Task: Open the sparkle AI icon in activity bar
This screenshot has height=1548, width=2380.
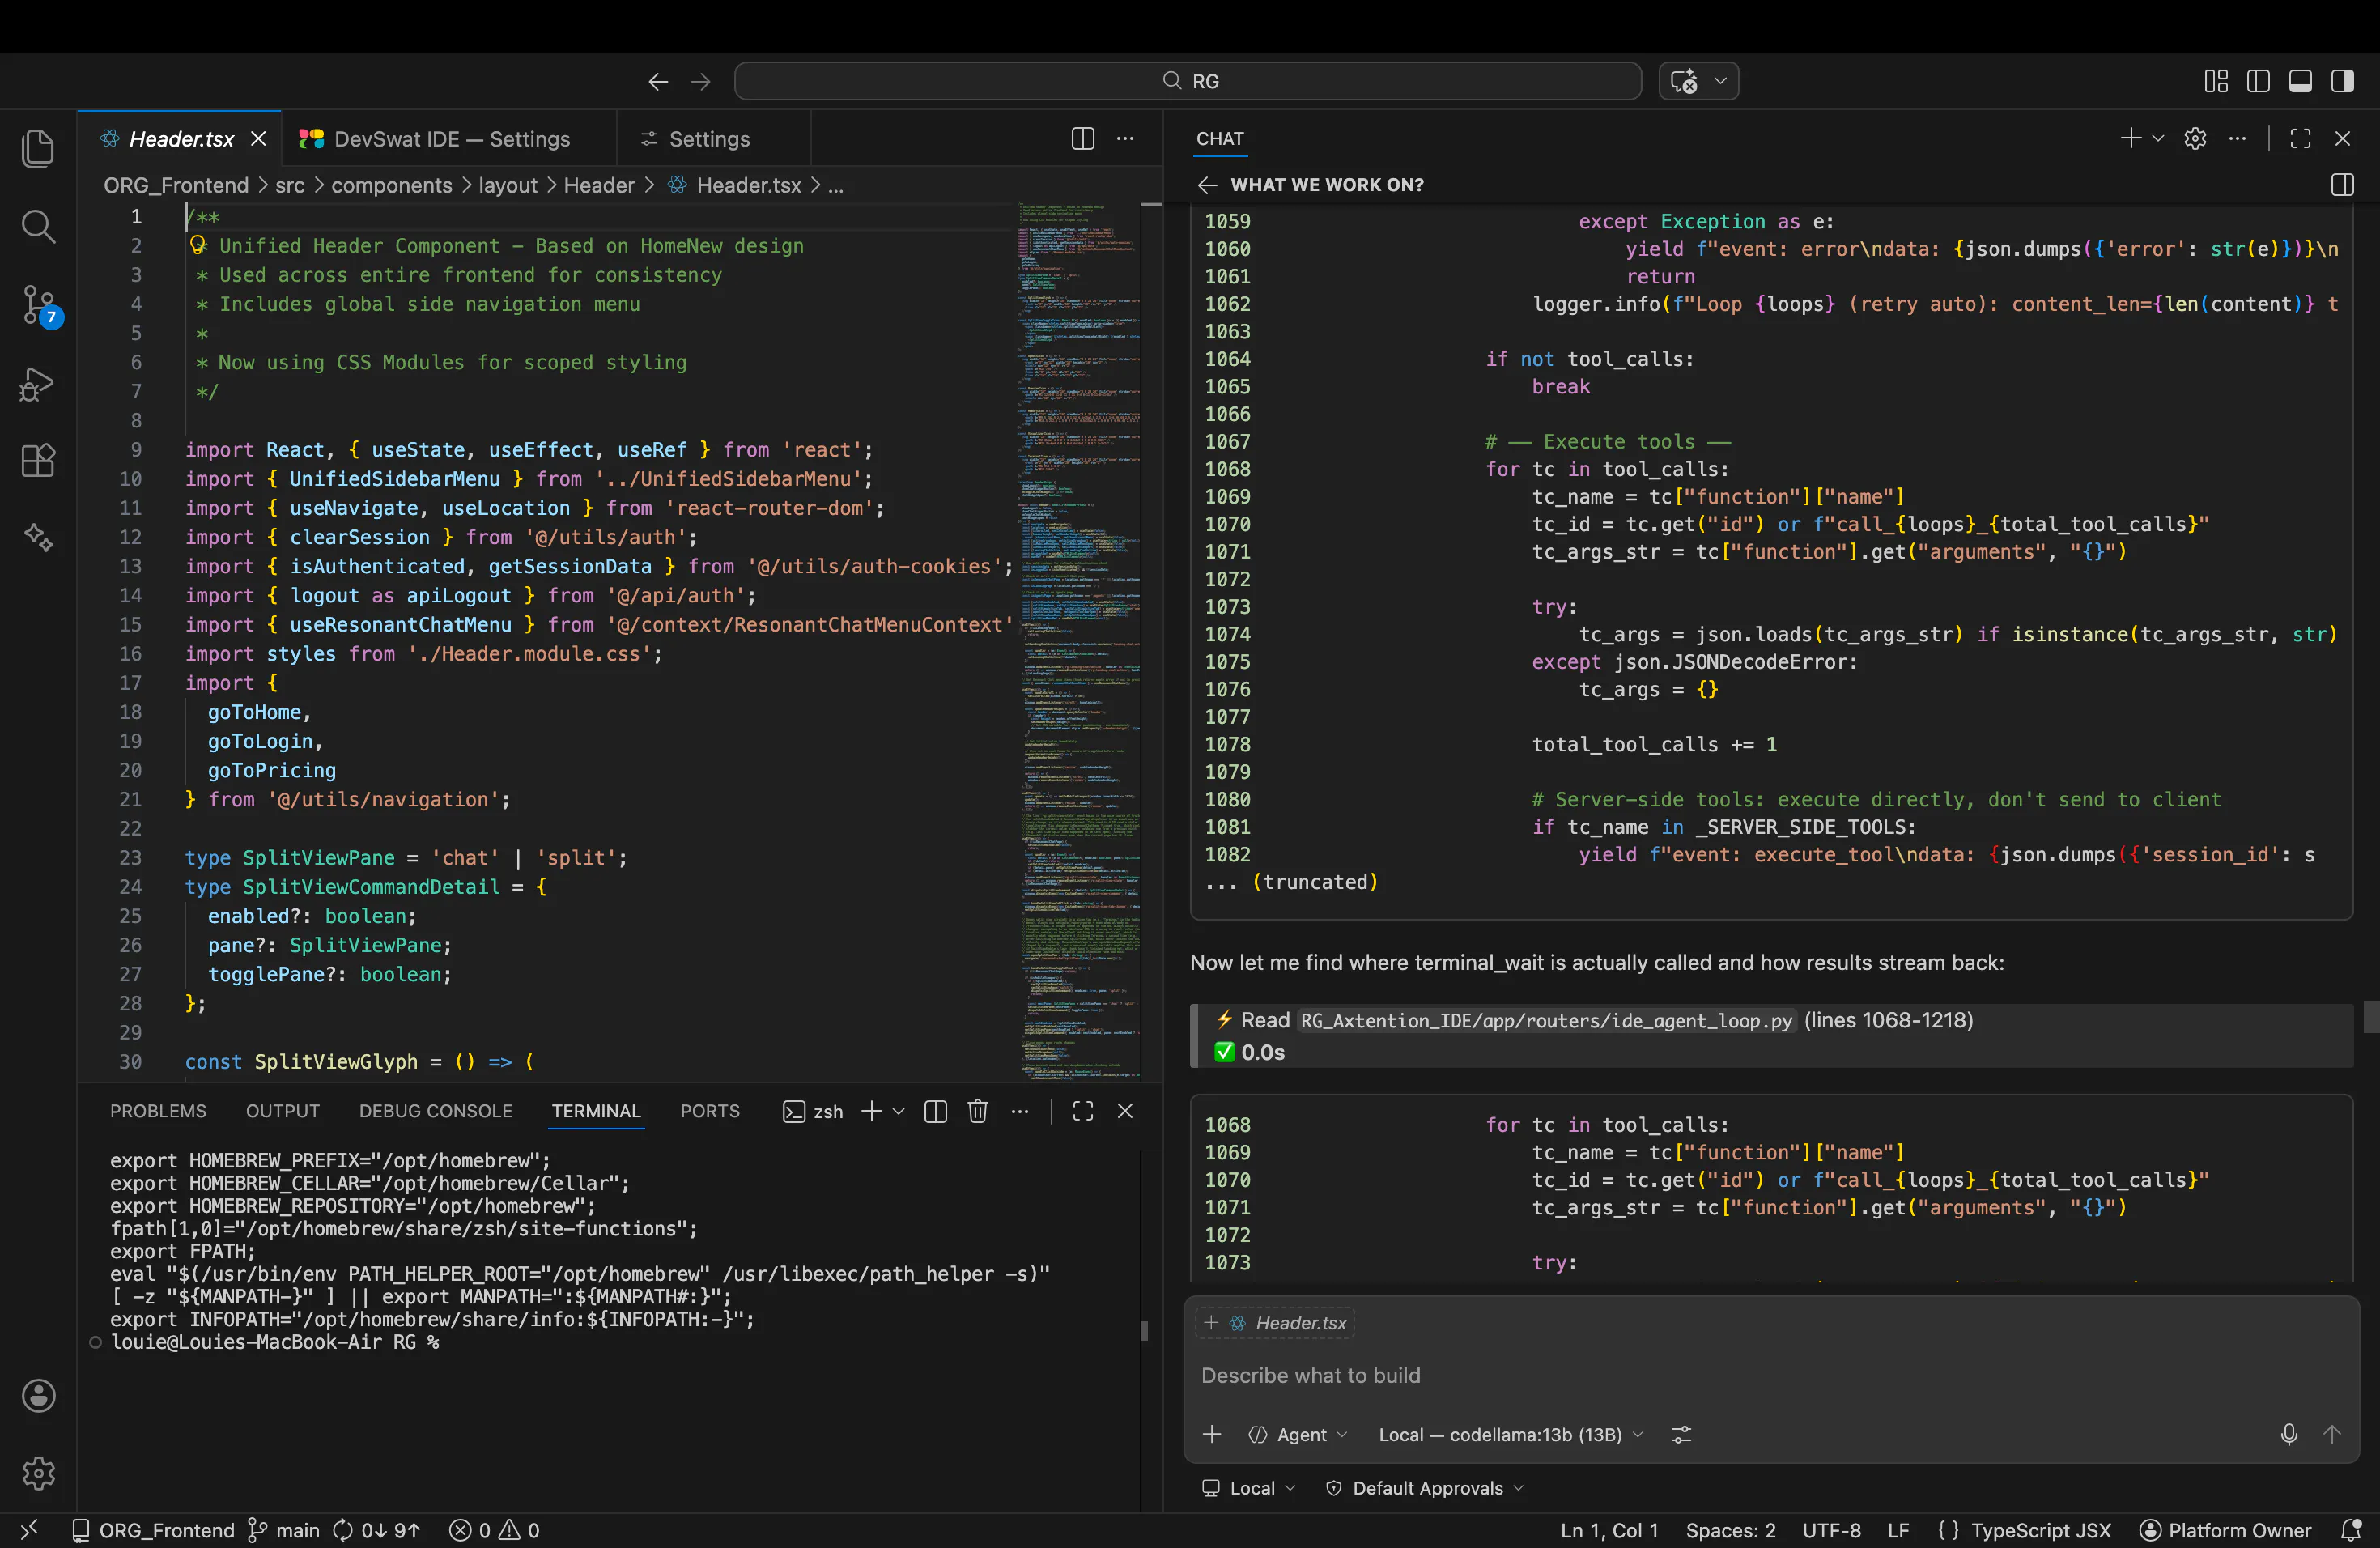Action: (38, 538)
